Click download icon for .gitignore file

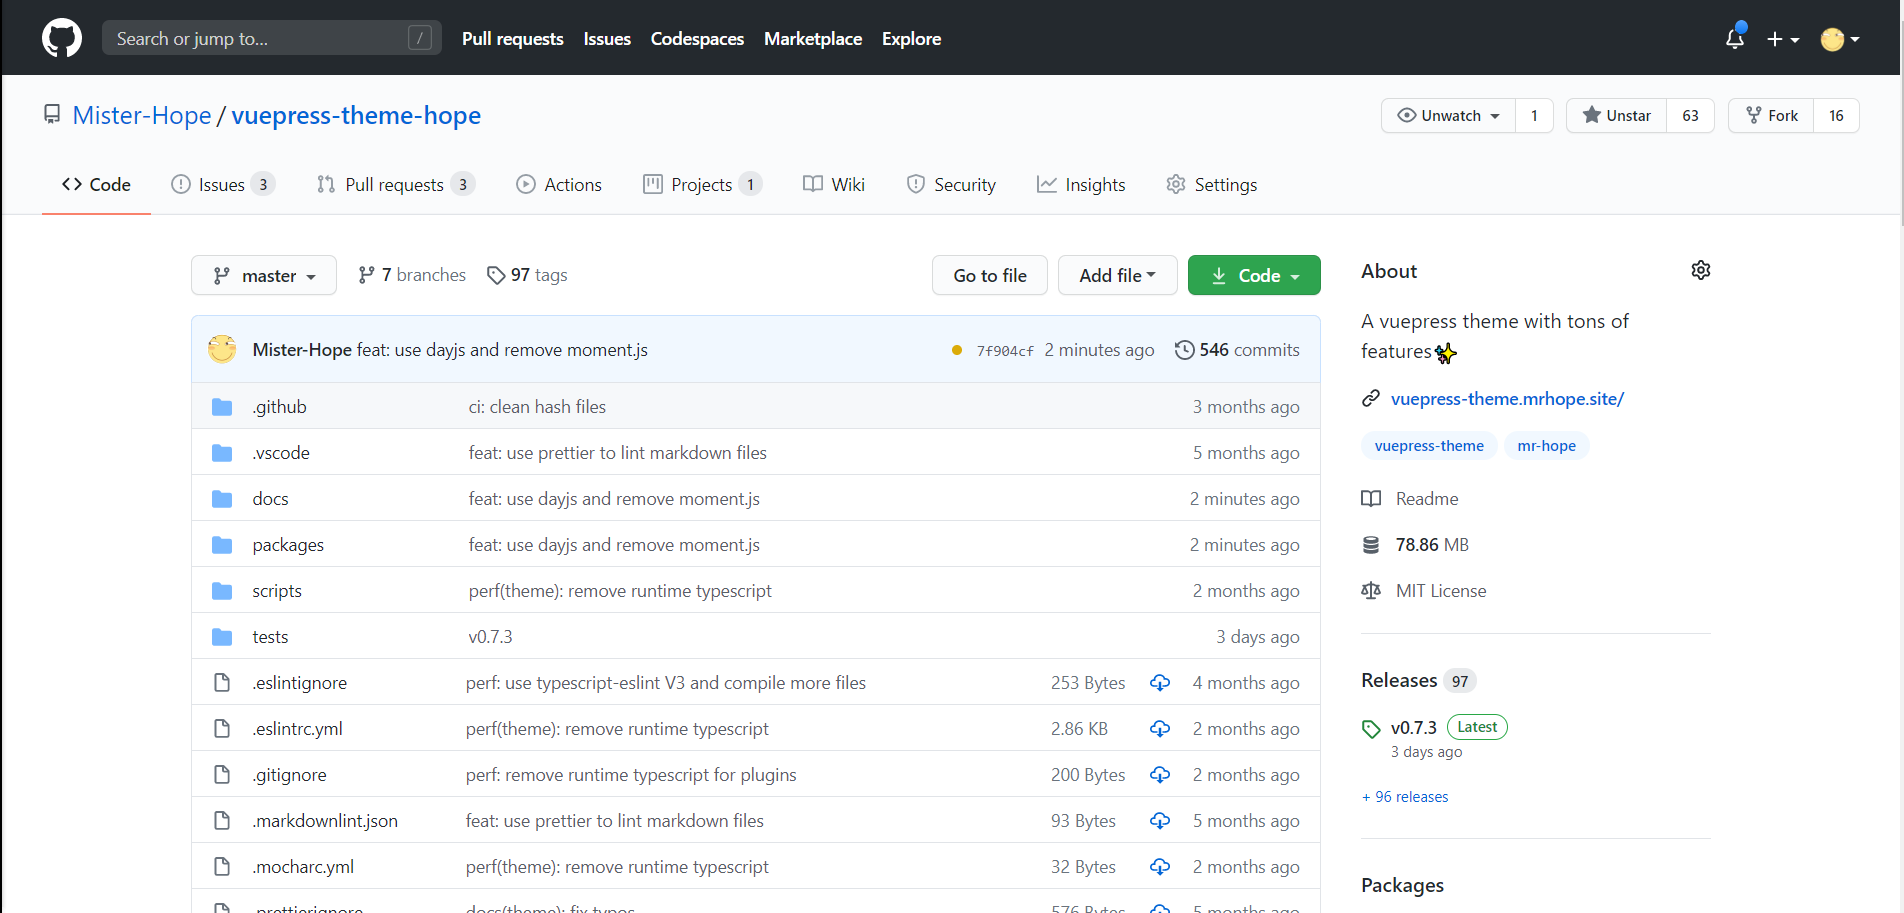[x=1160, y=775]
